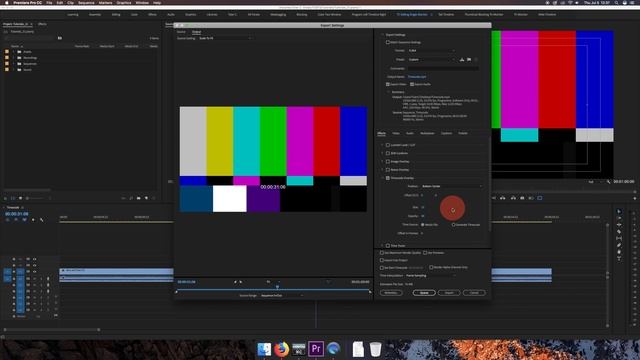Open the Timecode Position dropdown

451,186
